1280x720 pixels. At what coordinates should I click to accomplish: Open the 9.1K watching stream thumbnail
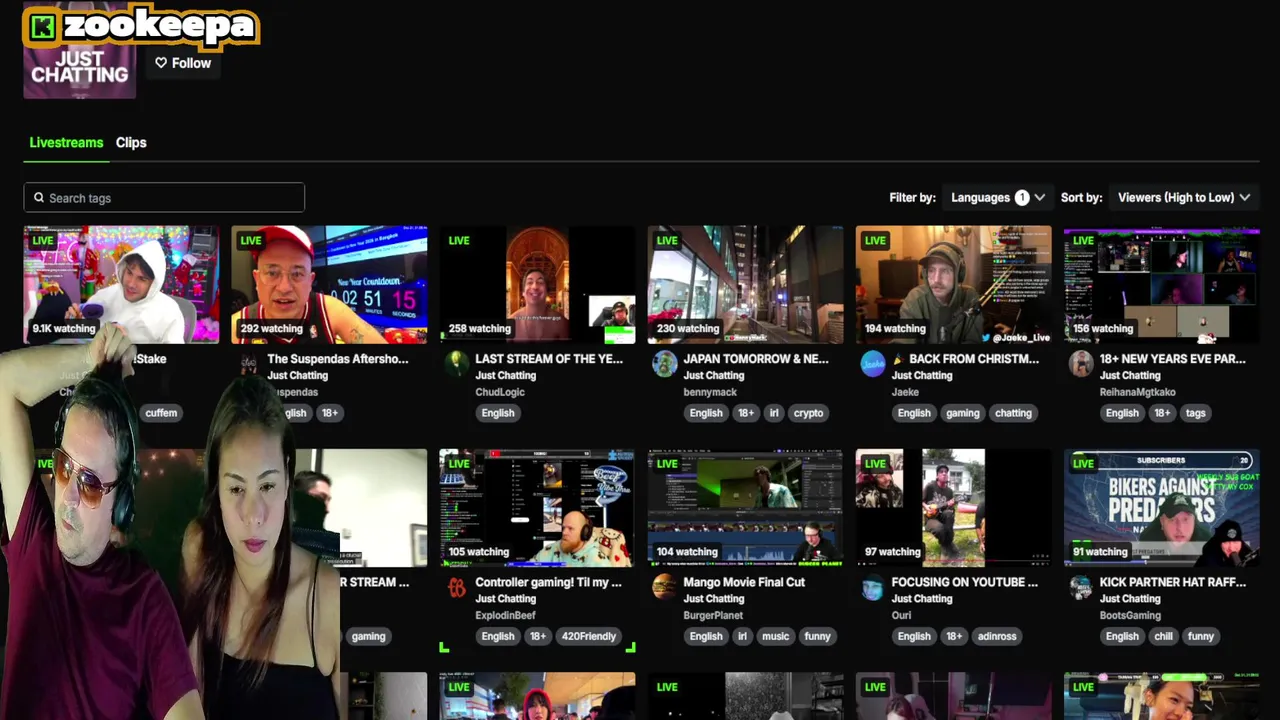pos(121,285)
